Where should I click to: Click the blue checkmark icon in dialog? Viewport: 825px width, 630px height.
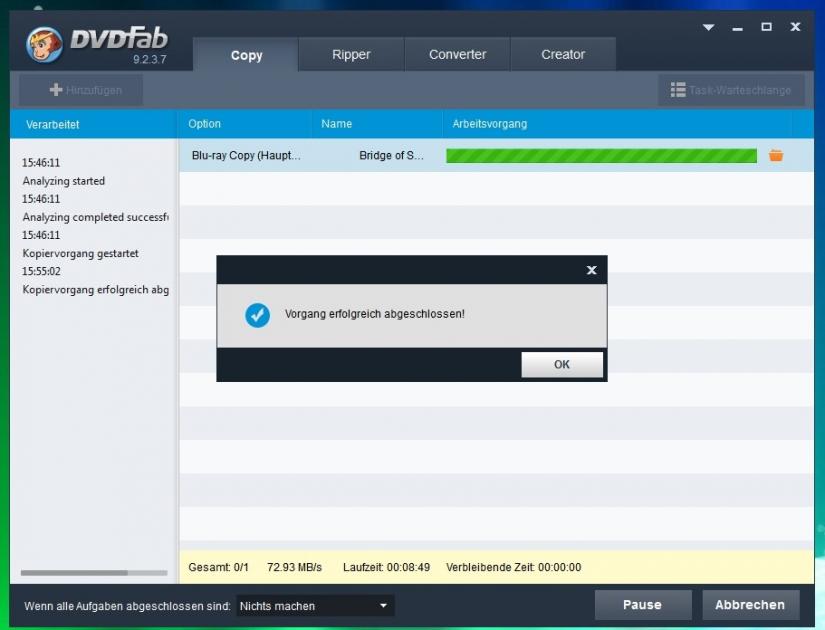tap(257, 315)
